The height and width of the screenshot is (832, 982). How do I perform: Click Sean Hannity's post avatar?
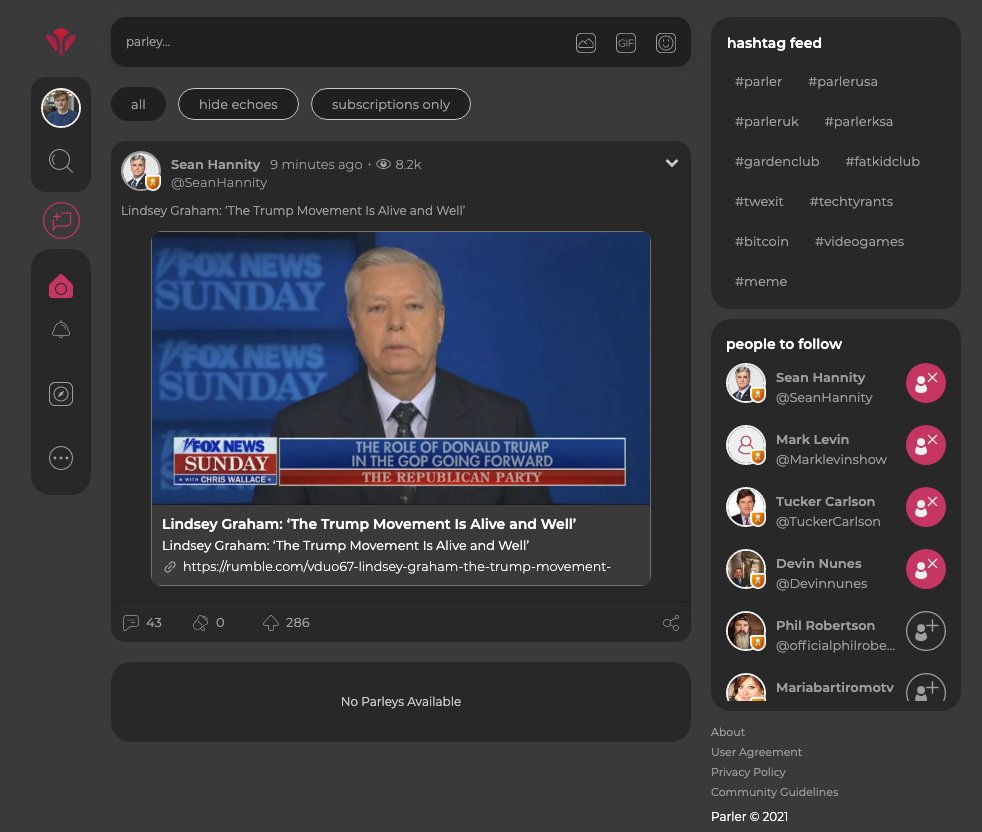click(141, 170)
